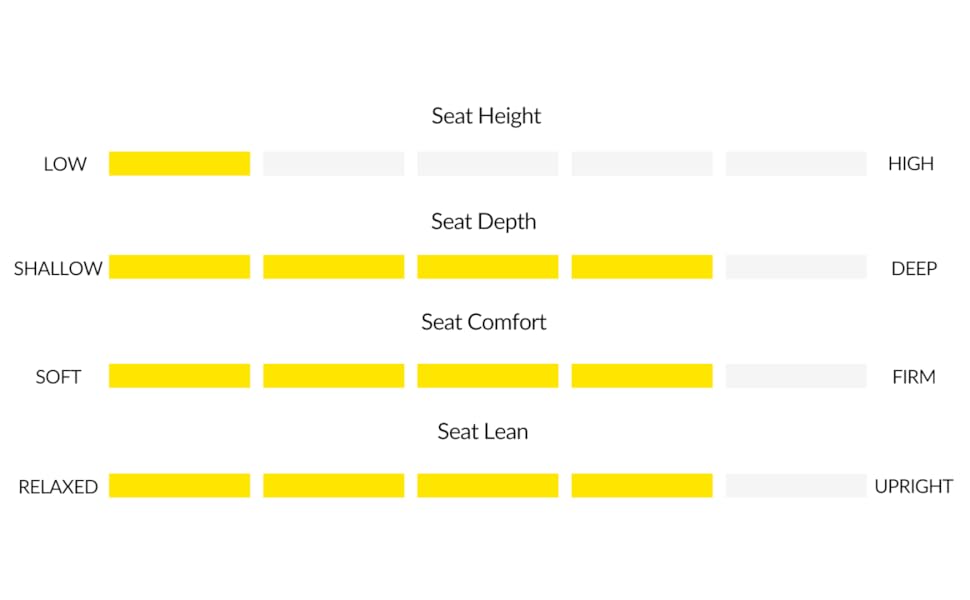This screenshot has height=600, width=970.
Task: Click the Seat Depth heading
Action: click(484, 222)
